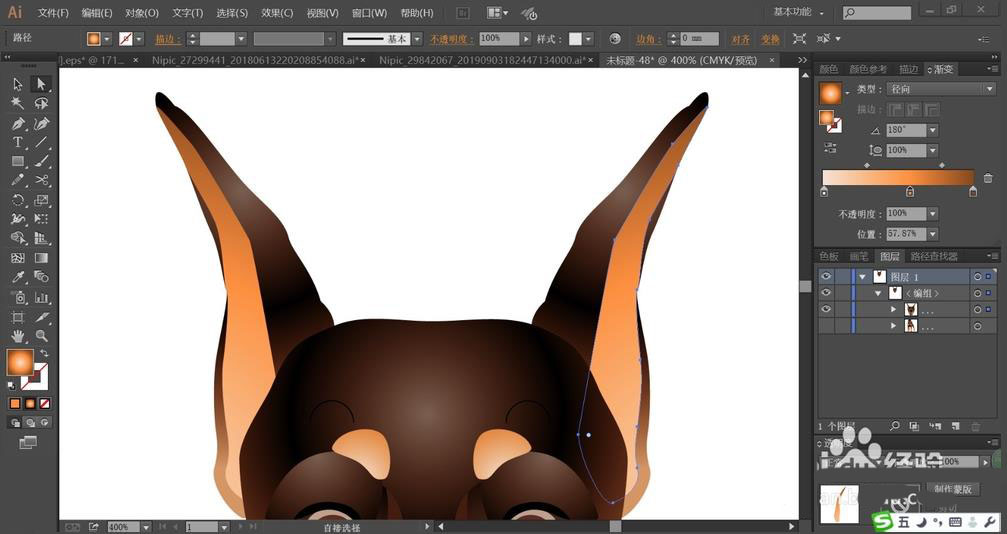Select the Hand tool
The image size is (1007, 534).
click(x=18, y=335)
